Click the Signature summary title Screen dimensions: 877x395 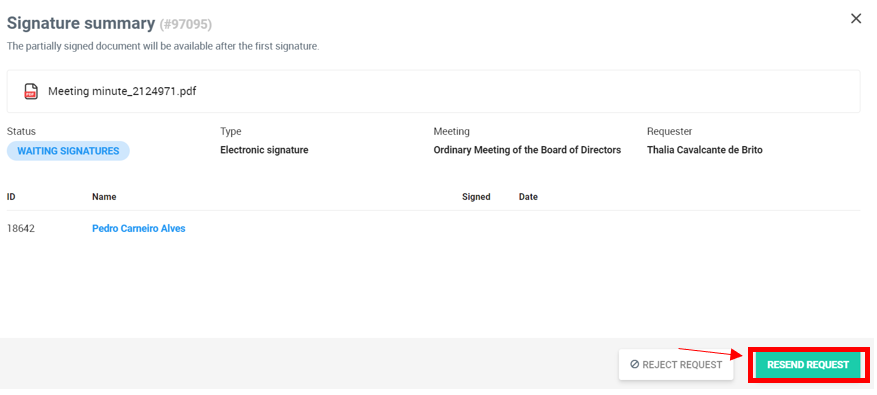[x=81, y=23]
